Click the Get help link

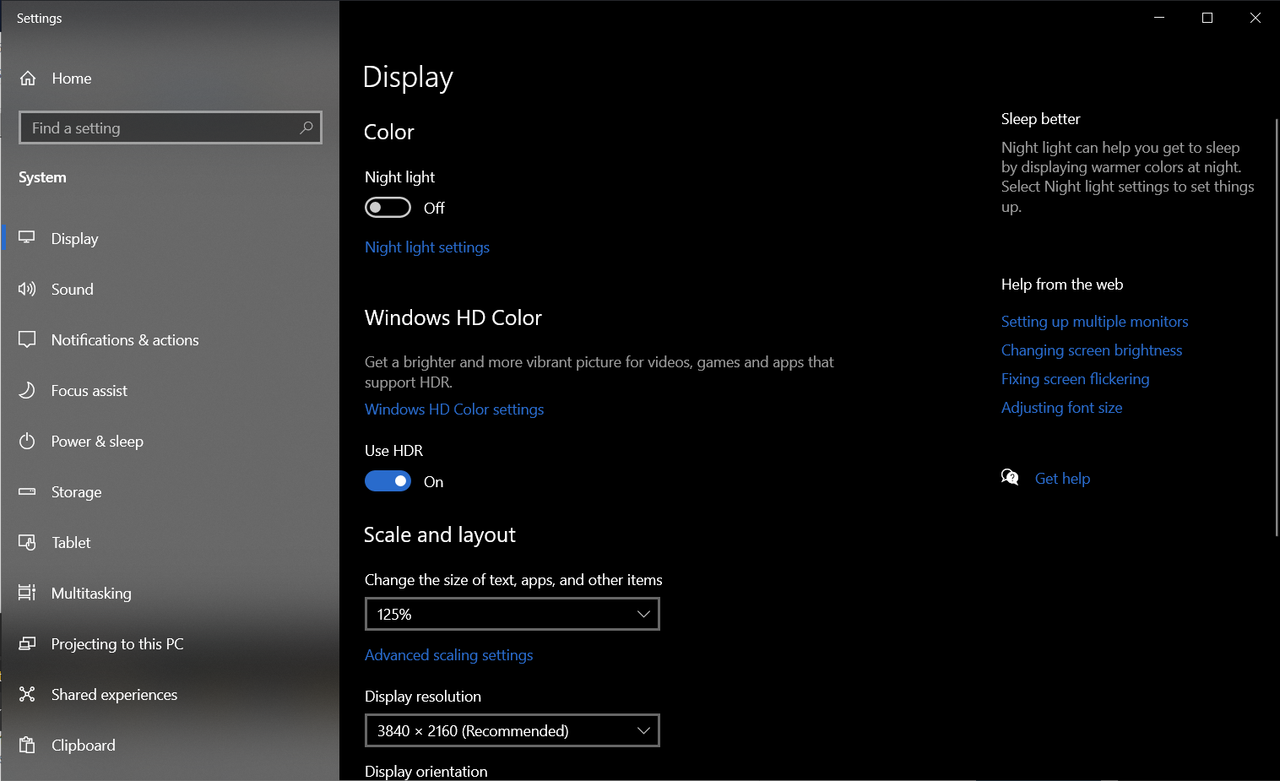click(1062, 478)
